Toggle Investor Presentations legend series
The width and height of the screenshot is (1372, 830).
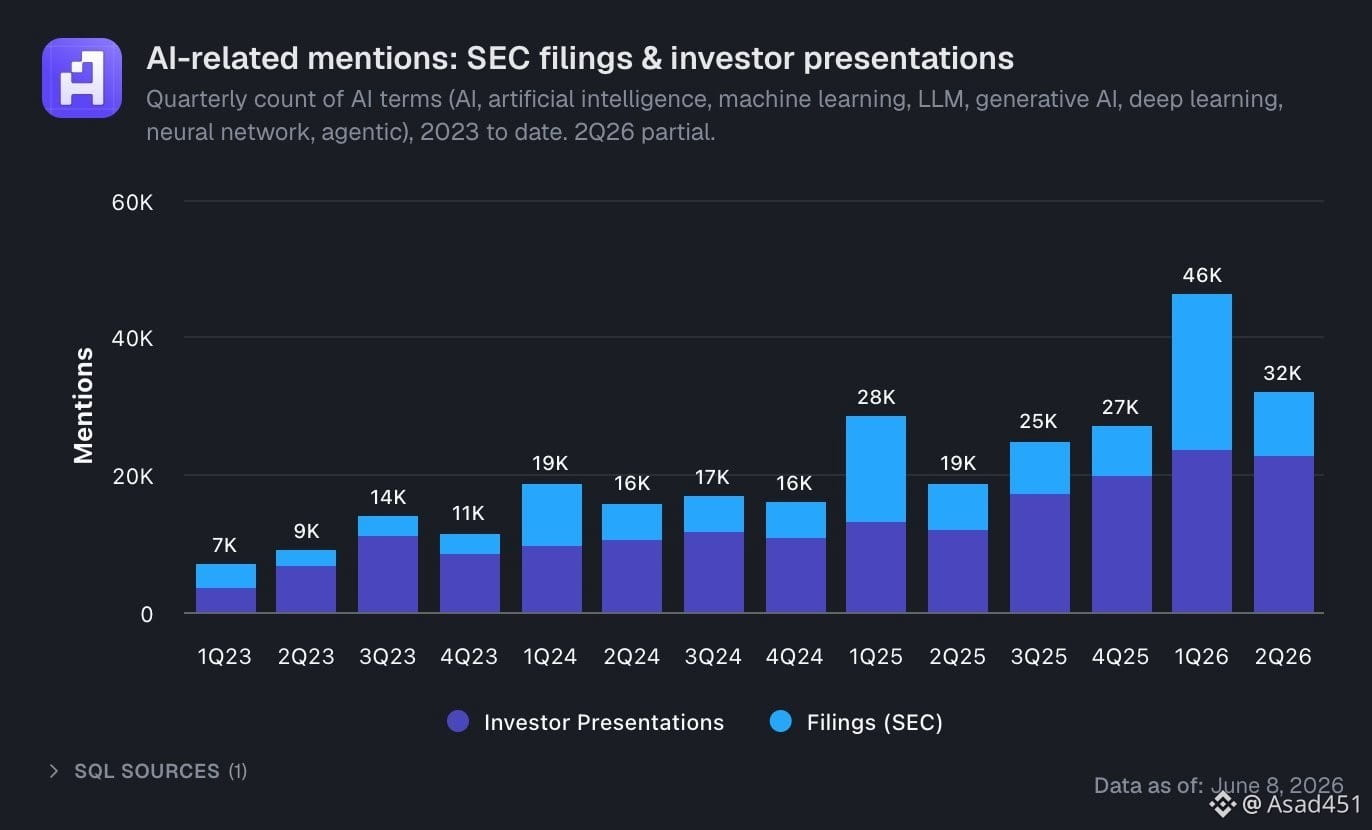pyautogui.click(x=586, y=722)
